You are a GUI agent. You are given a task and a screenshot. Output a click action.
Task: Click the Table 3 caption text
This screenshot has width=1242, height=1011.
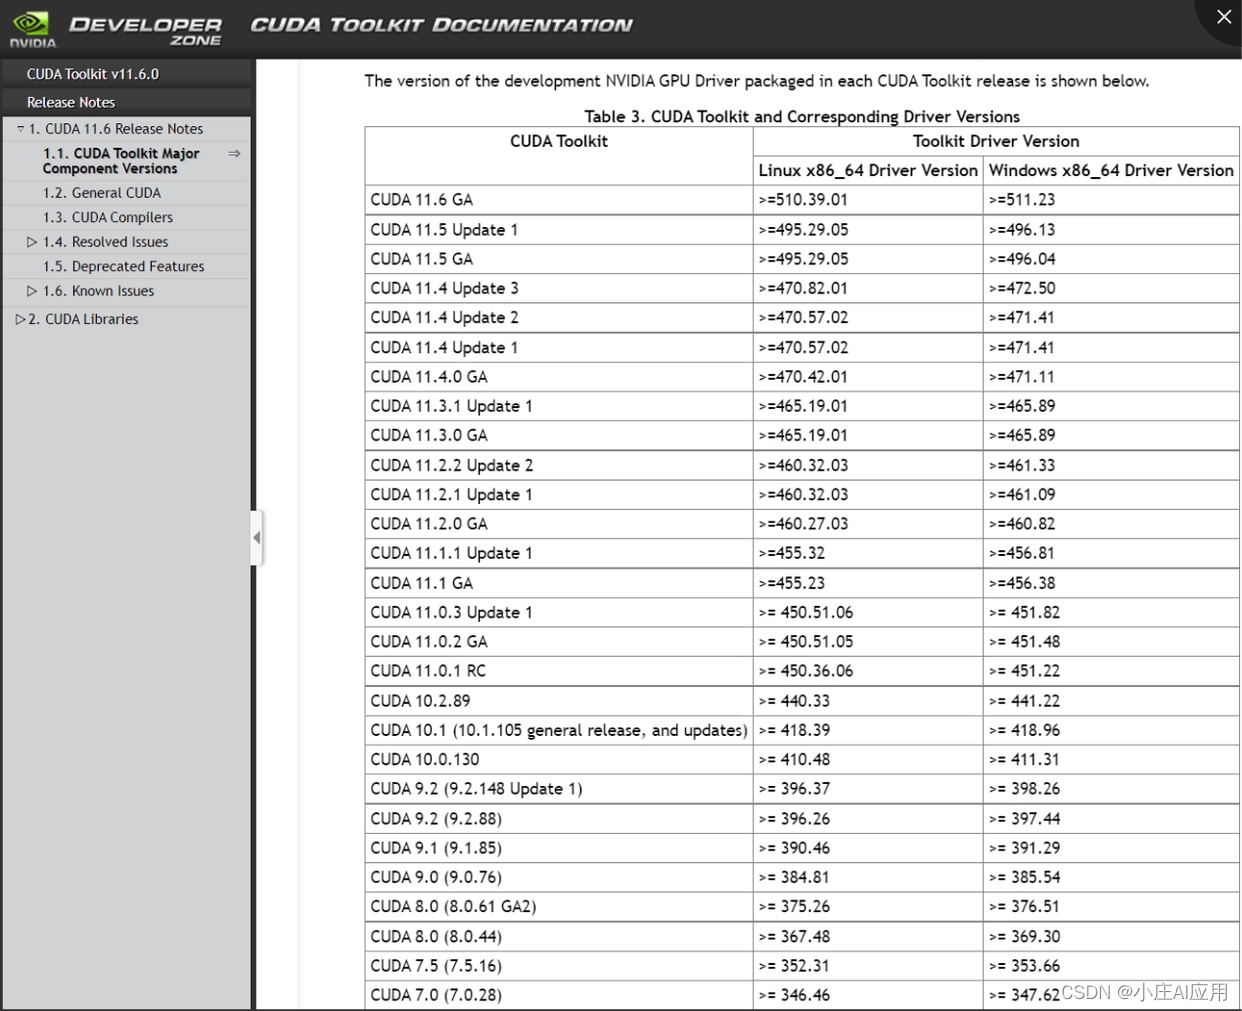point(802,117)
